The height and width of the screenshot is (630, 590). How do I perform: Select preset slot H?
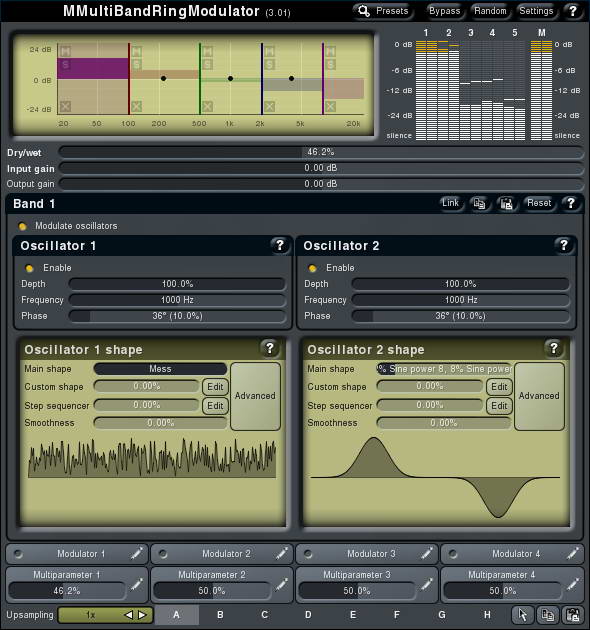click(x=487, y=615)
